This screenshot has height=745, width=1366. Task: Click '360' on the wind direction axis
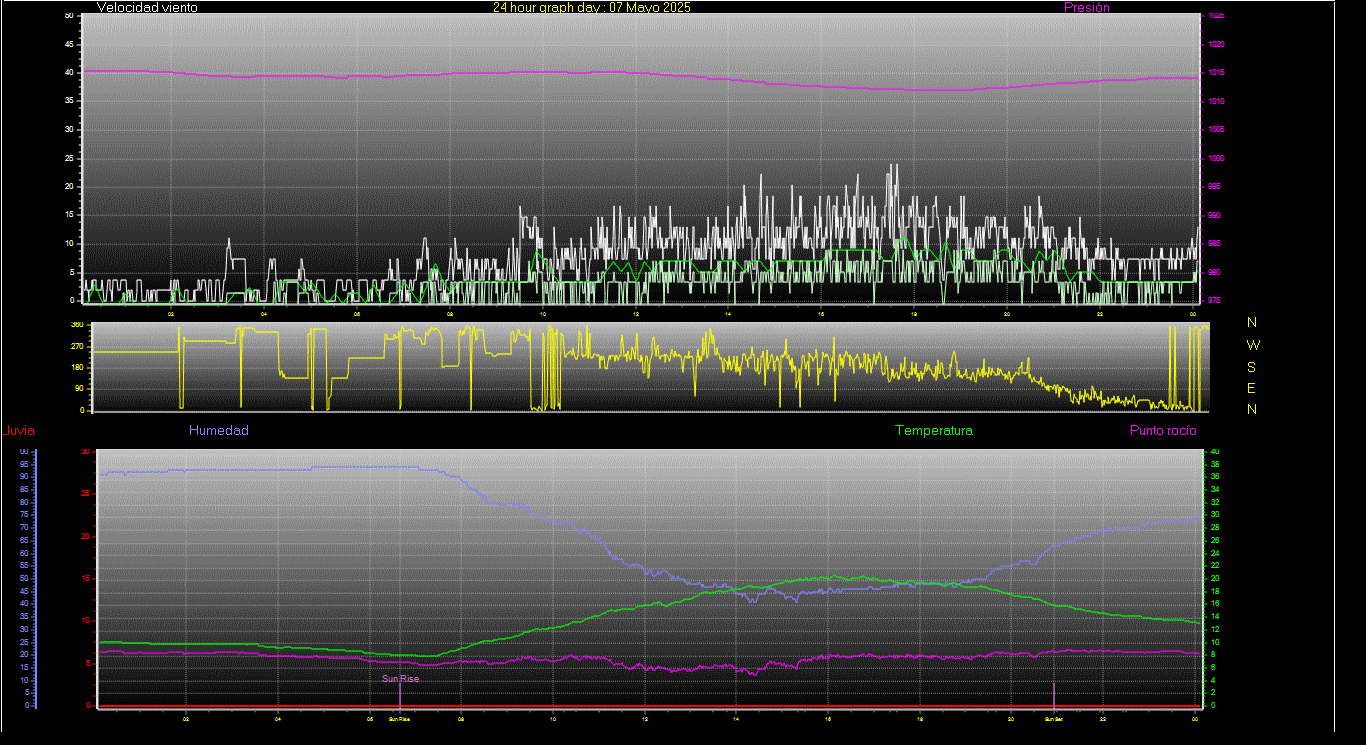[x=76, y=325]
